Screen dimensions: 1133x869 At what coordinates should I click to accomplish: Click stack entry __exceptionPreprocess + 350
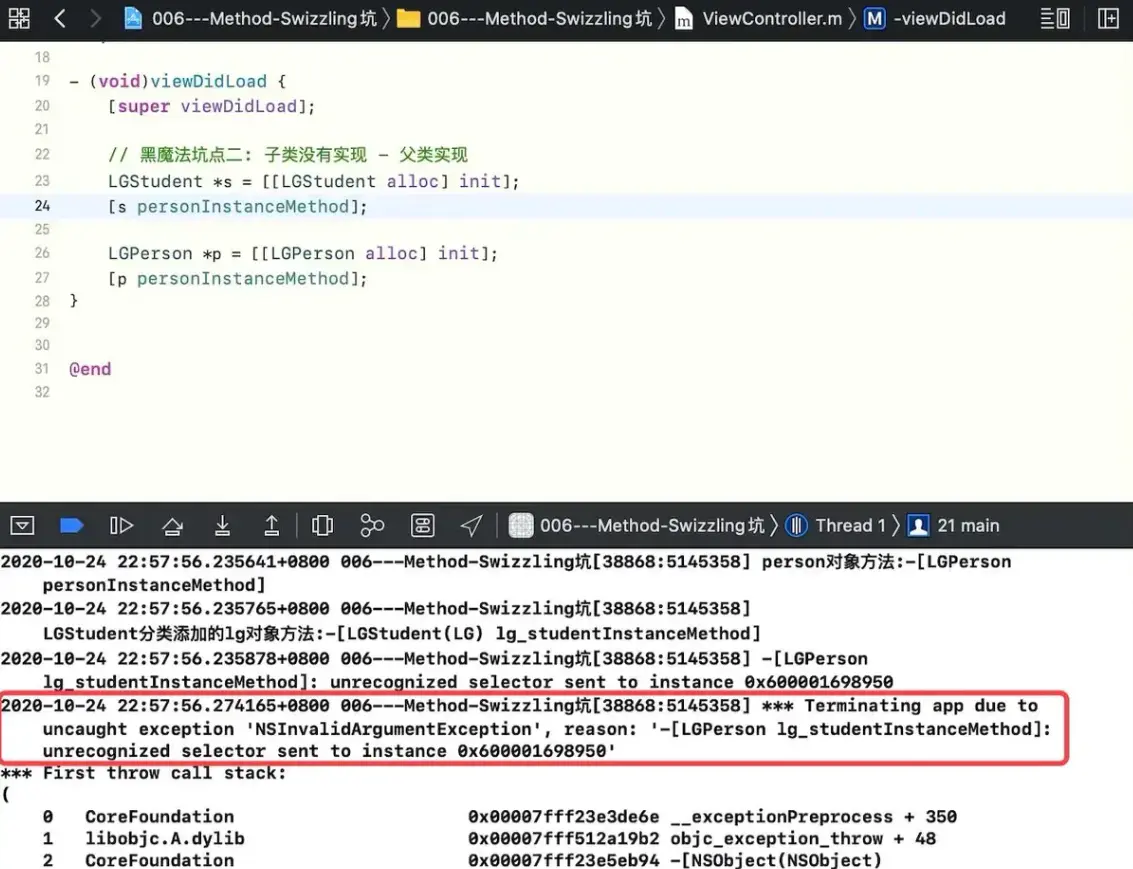(814, 816)
